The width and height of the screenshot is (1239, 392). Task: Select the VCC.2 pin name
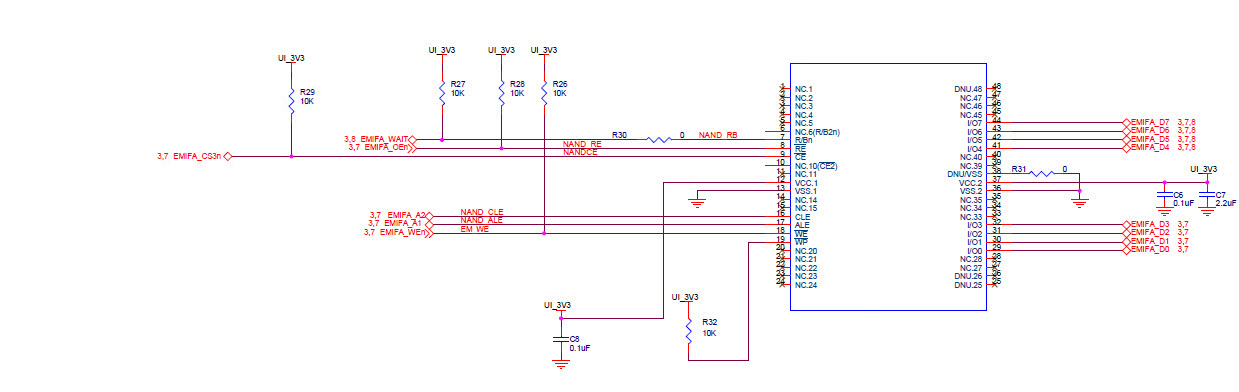(x=971, y=183)
